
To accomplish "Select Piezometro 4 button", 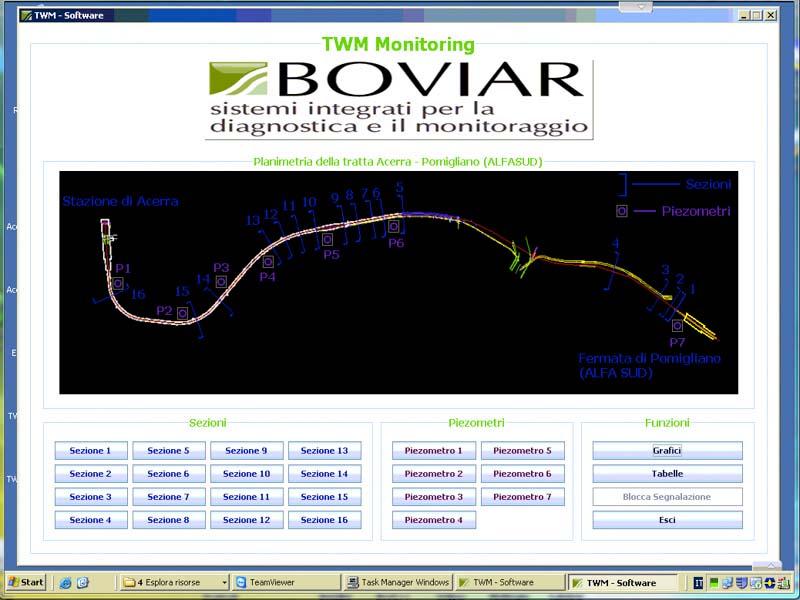I will [x=434, y=520].
